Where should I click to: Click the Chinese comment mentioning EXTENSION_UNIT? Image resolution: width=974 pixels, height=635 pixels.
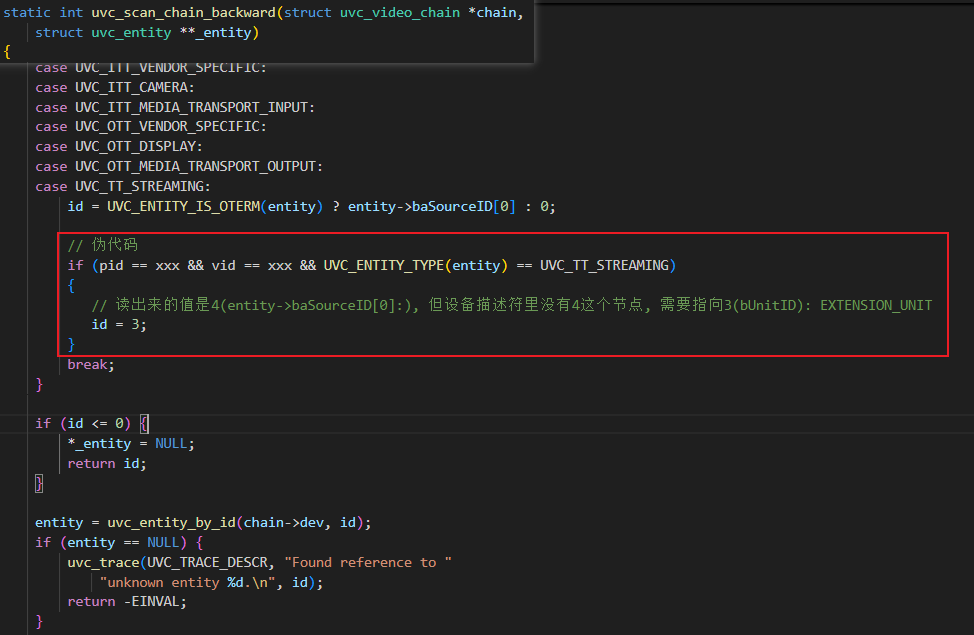point(512,304)
